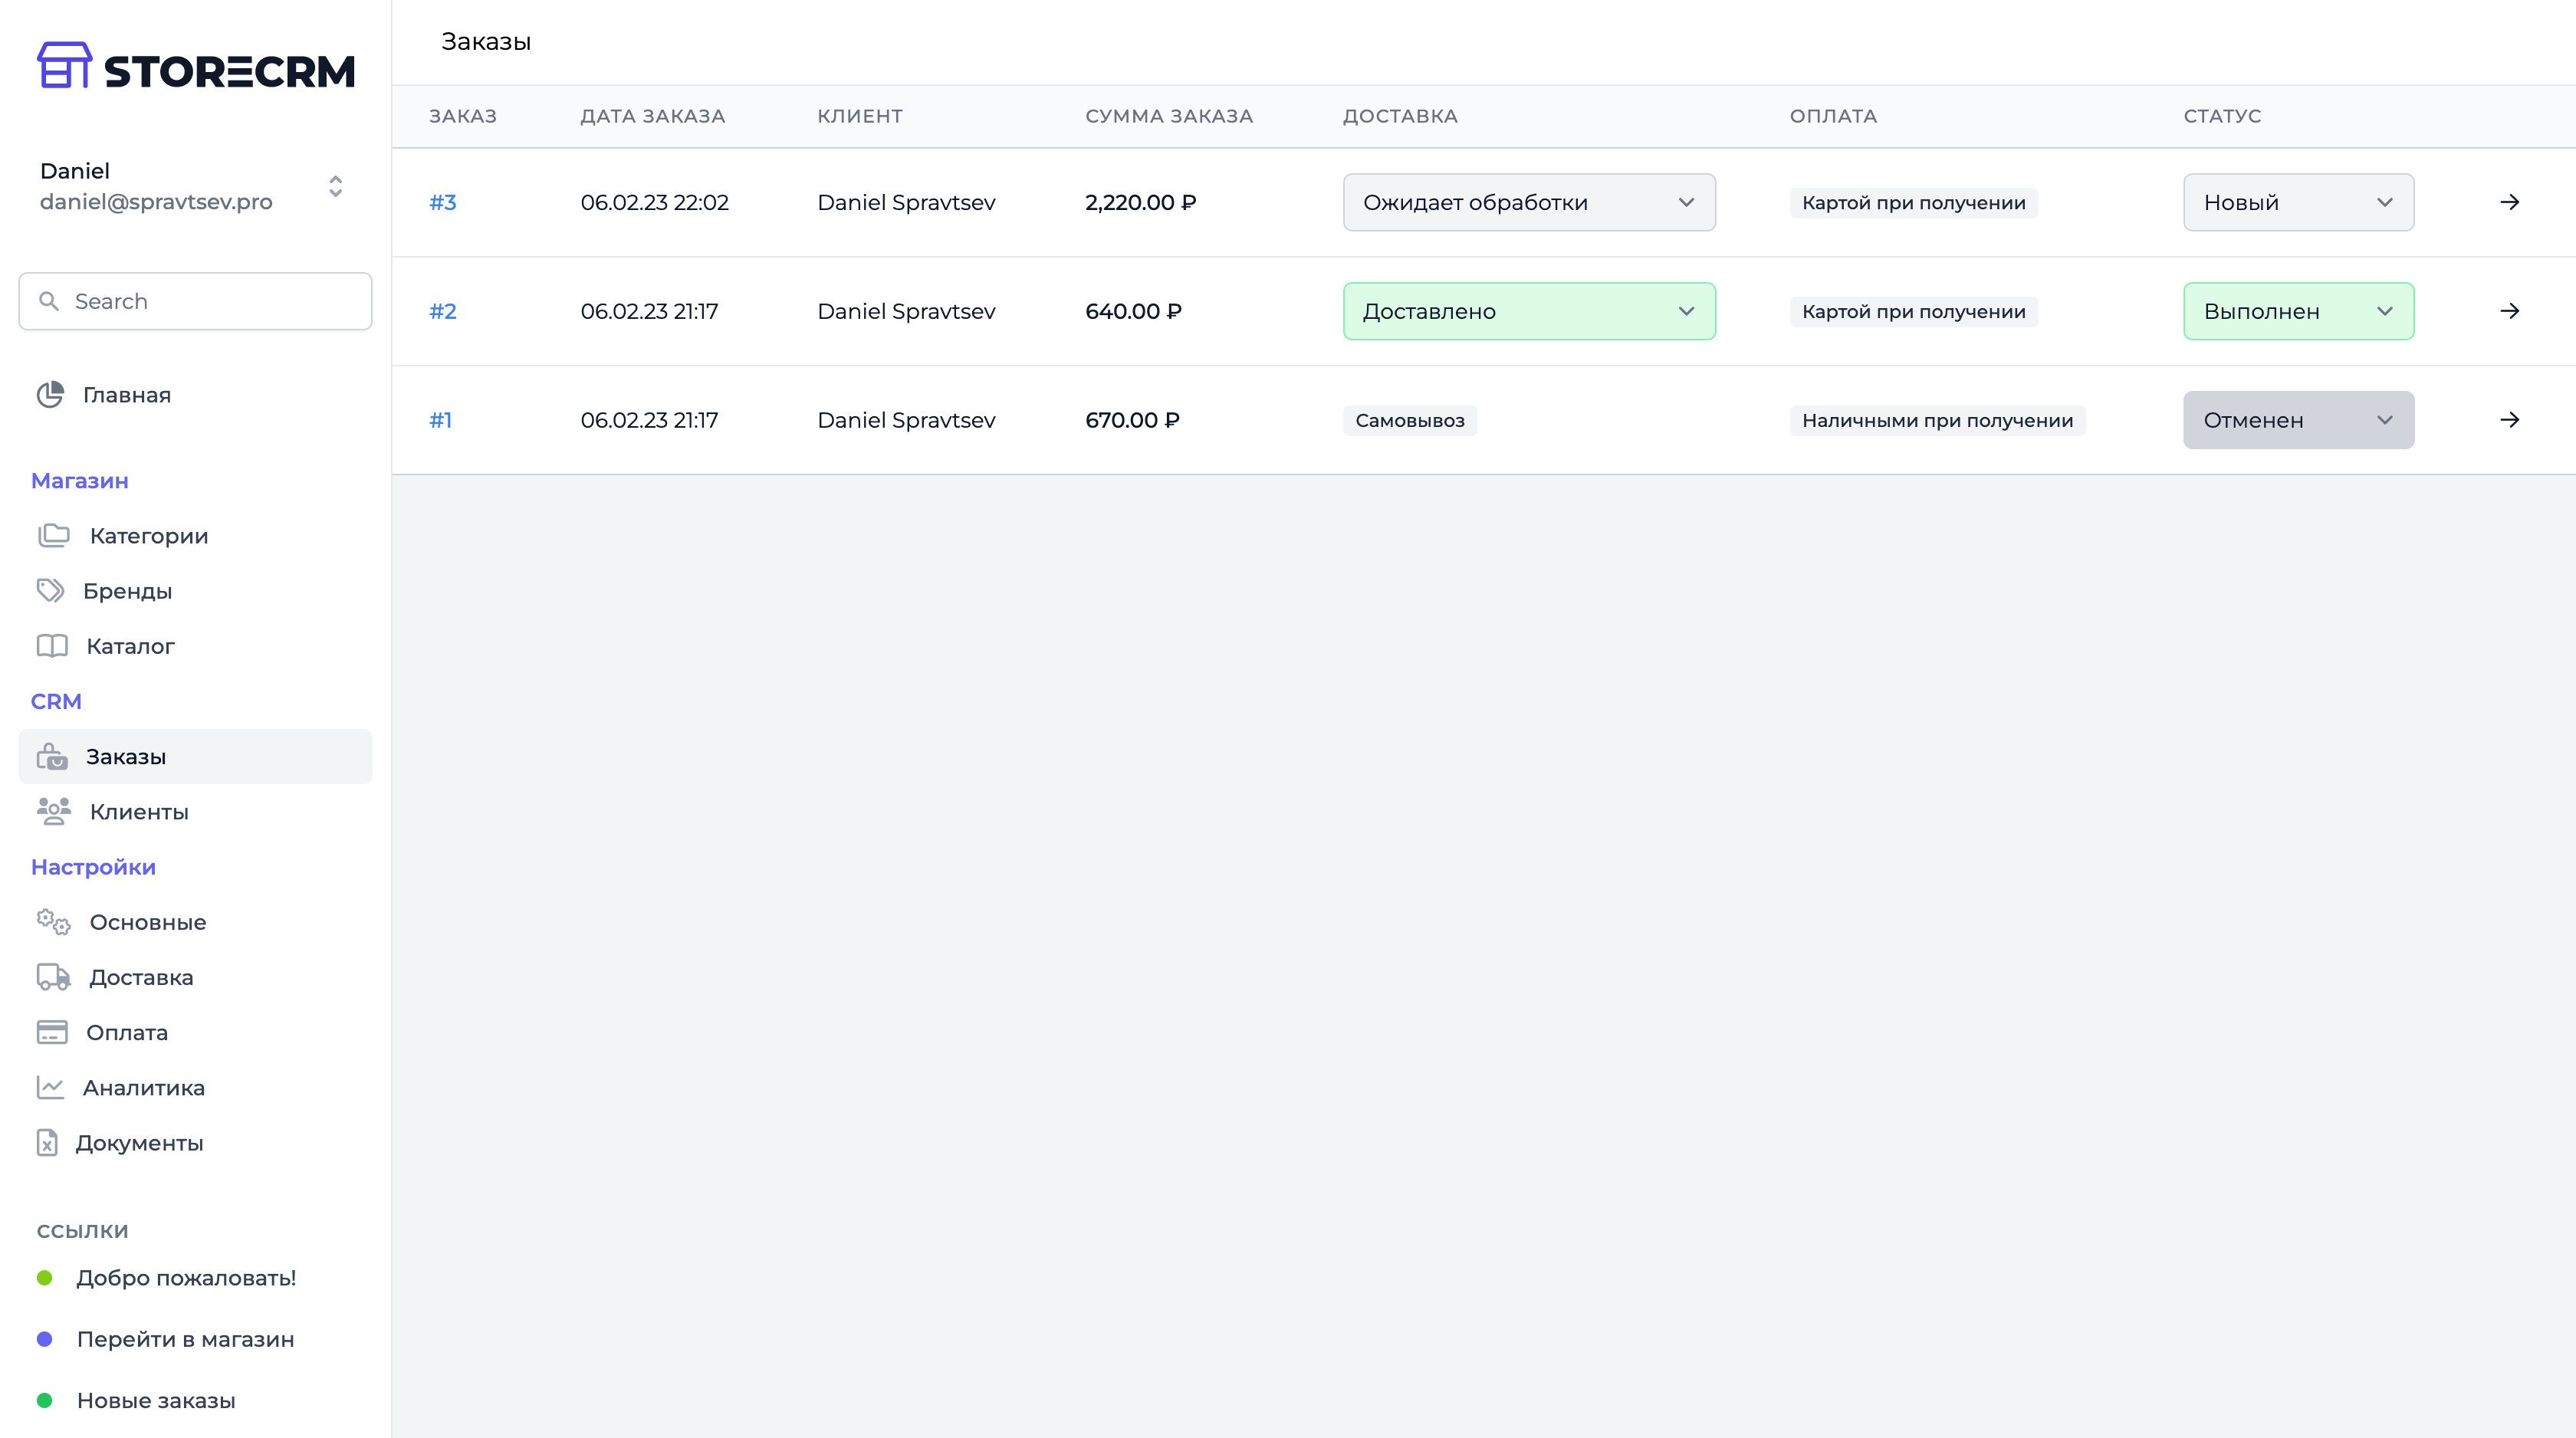
Task: Select Основные settings menu item
Action: coord(147,922)
